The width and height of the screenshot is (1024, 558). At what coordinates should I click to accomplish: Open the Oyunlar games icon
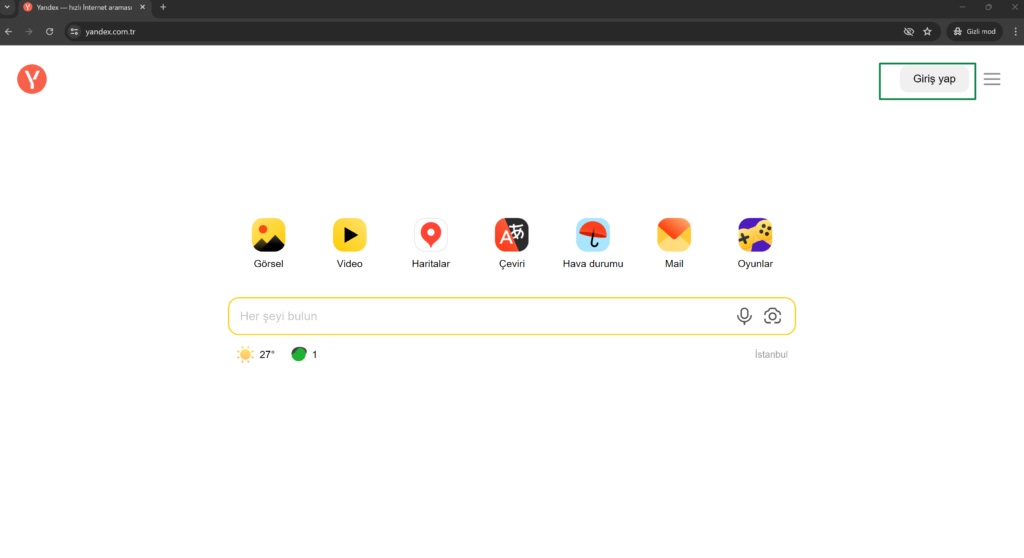(755, 235)
